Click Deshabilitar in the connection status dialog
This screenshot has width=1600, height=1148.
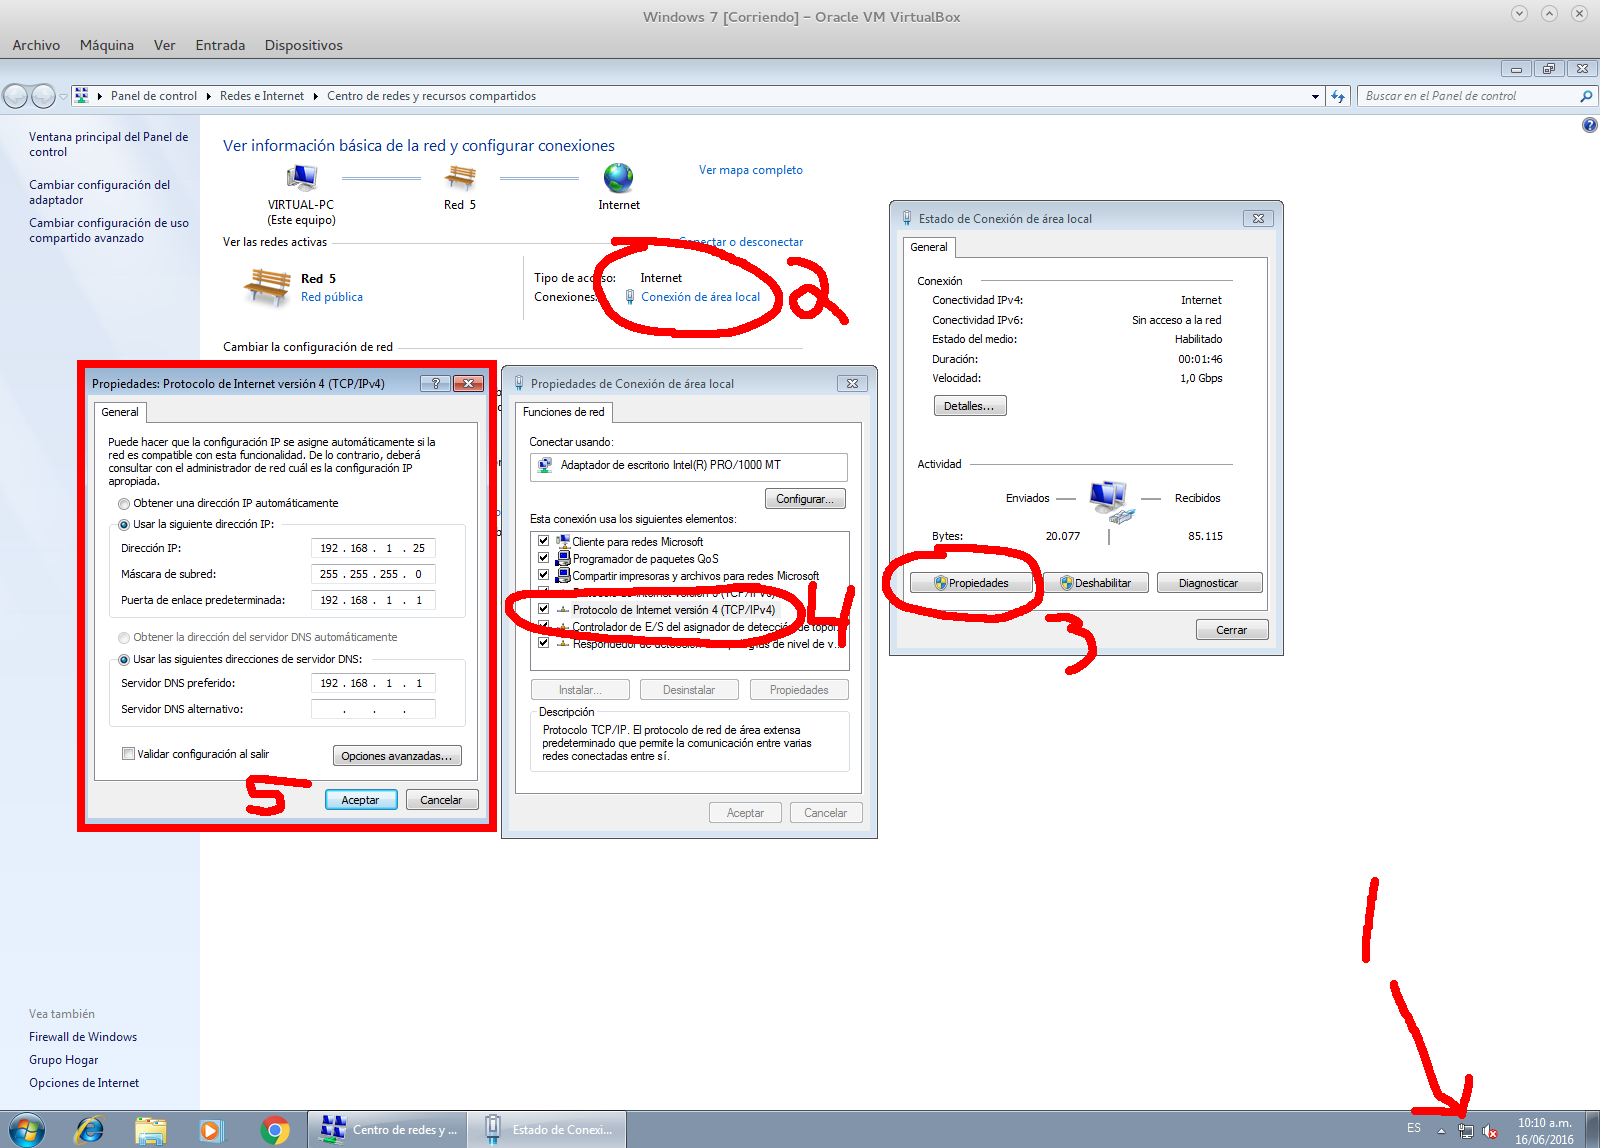tap(1096, 583)
